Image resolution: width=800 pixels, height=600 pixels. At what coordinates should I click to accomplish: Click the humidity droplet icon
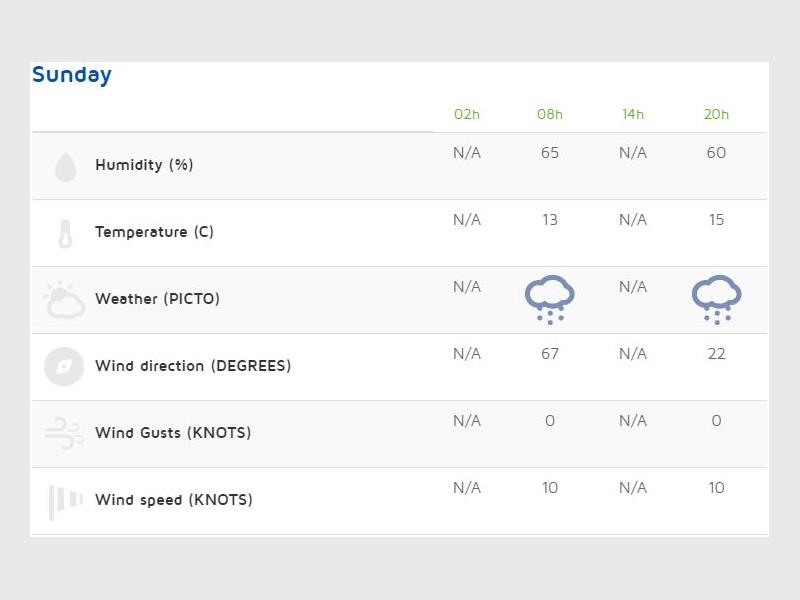[x=65, y=167]
